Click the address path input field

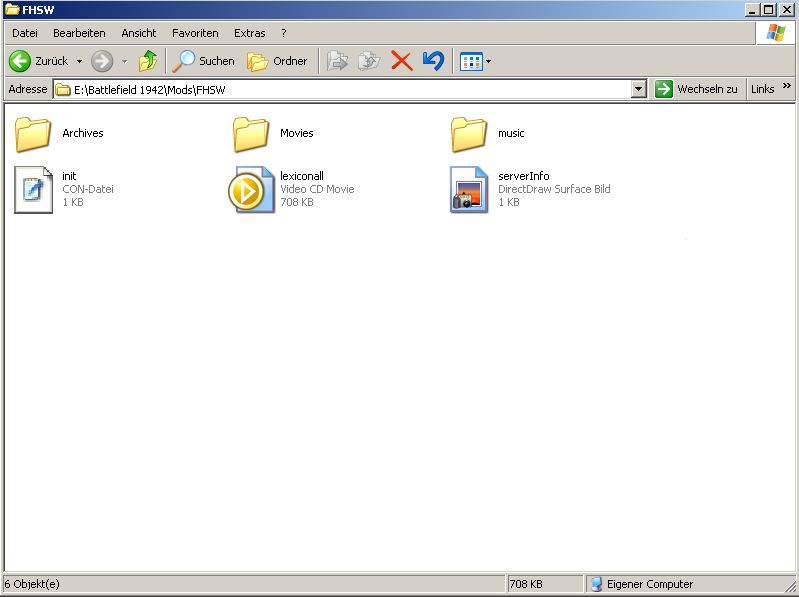340,89
